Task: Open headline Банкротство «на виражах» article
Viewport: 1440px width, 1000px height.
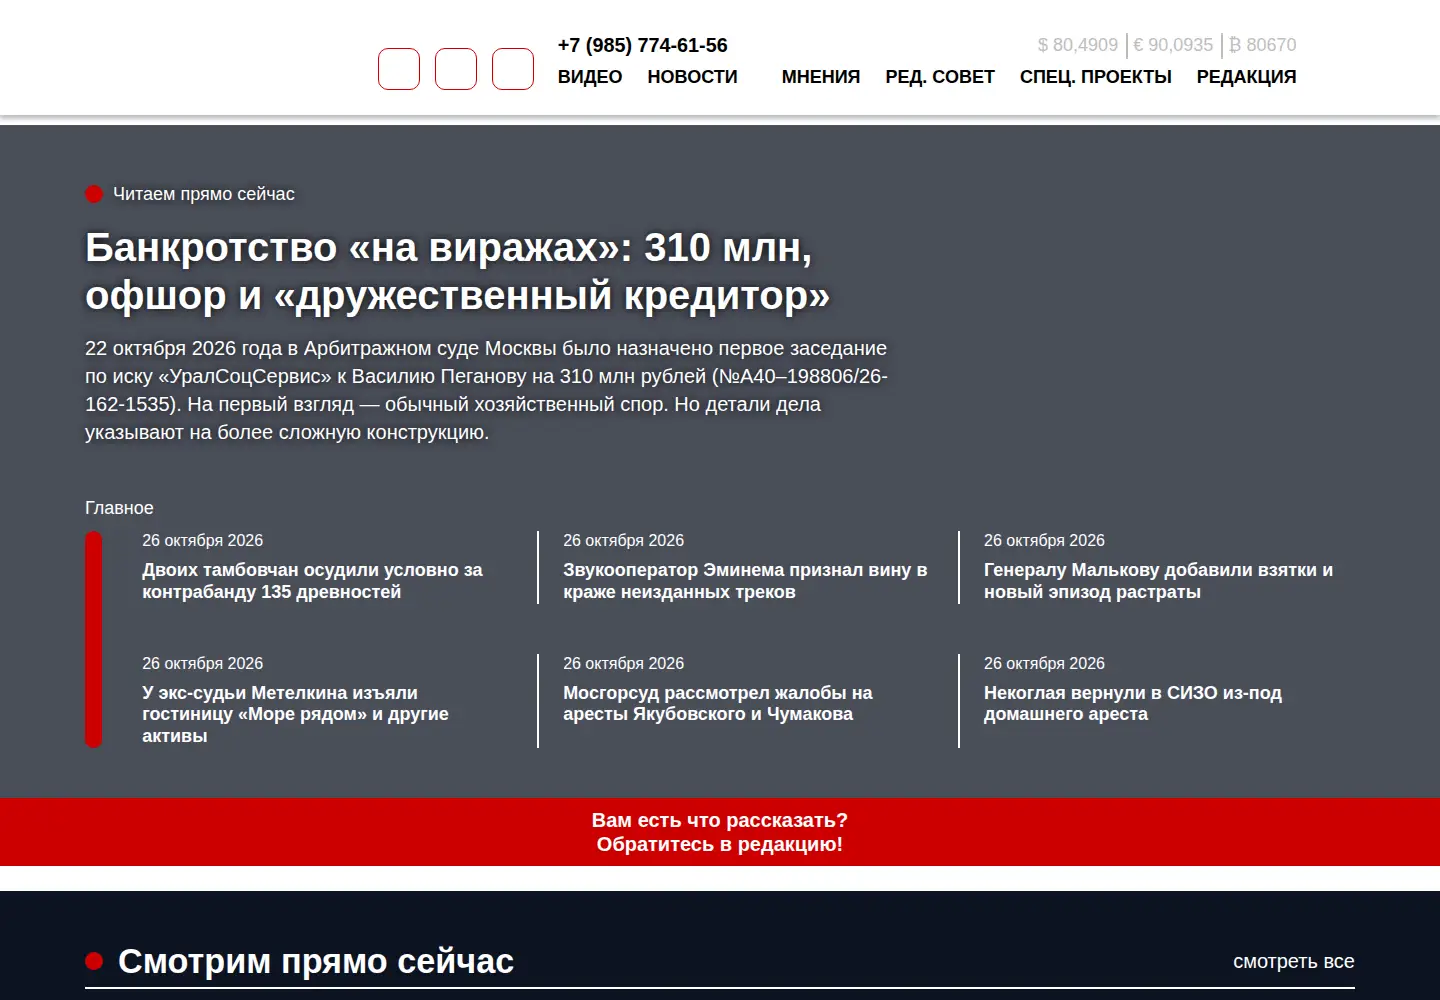Action: 458,271
